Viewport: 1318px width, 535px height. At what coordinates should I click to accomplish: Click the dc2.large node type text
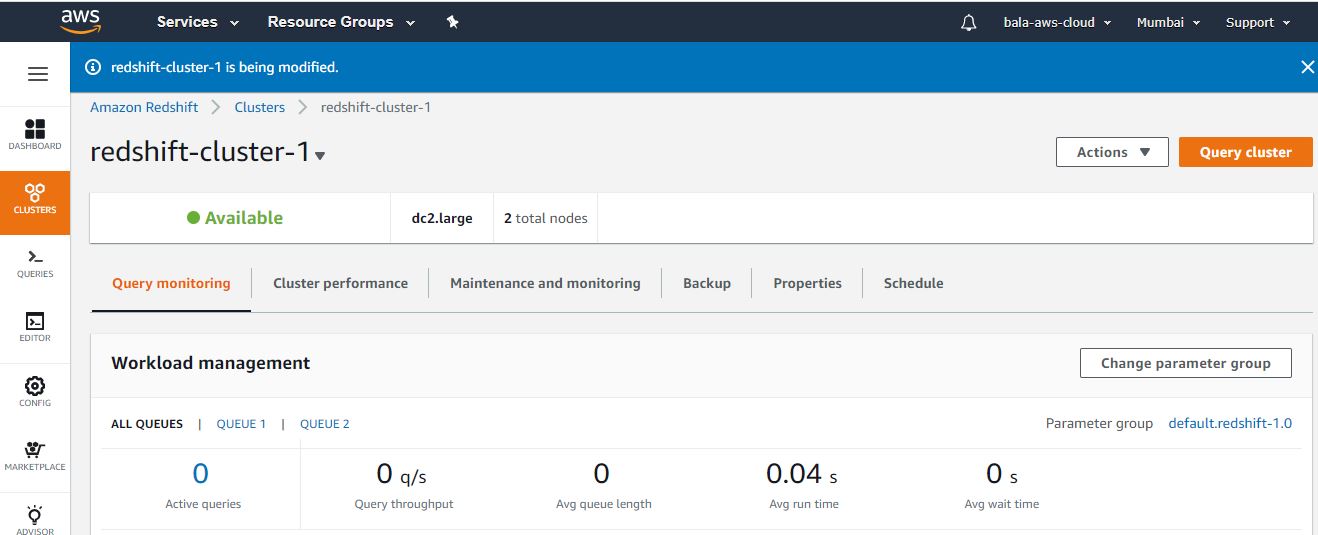tap(442, 218)
